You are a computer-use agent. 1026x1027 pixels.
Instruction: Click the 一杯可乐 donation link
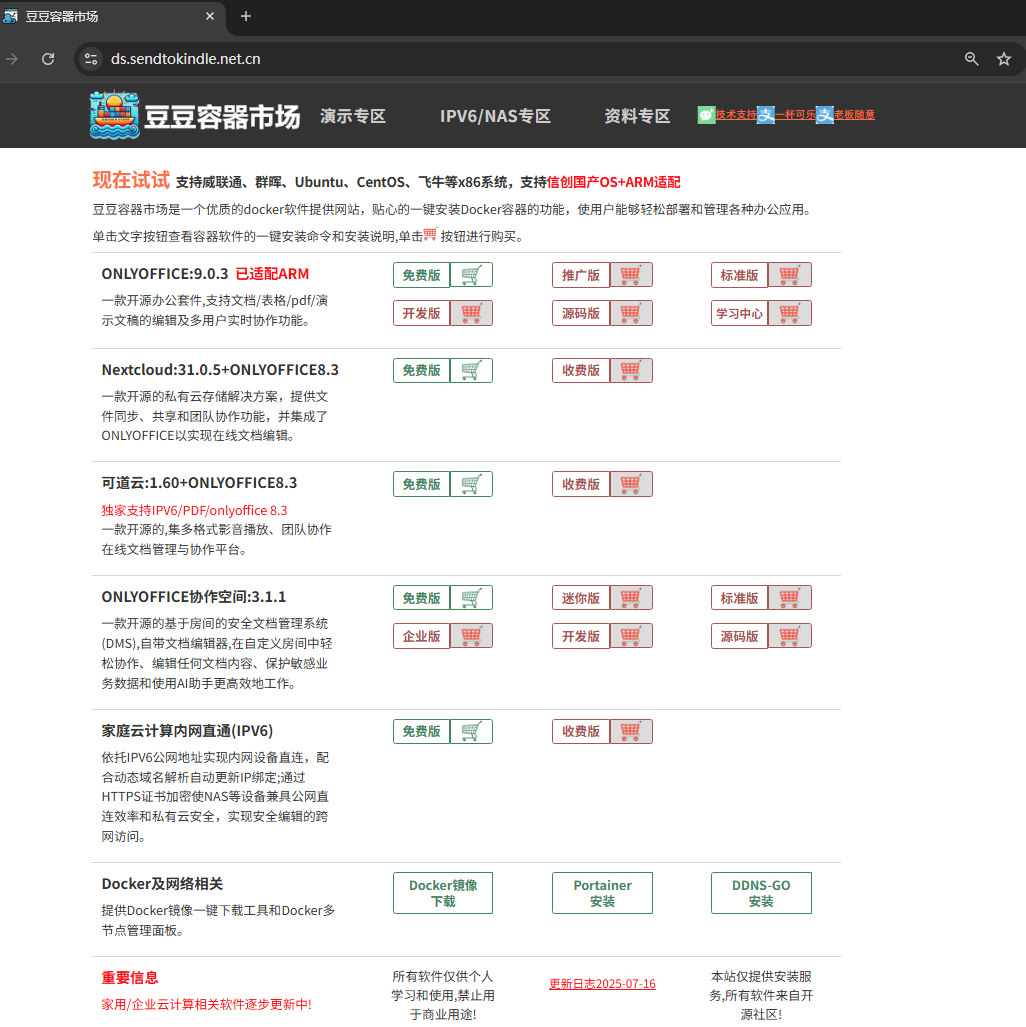click(795, 115)
